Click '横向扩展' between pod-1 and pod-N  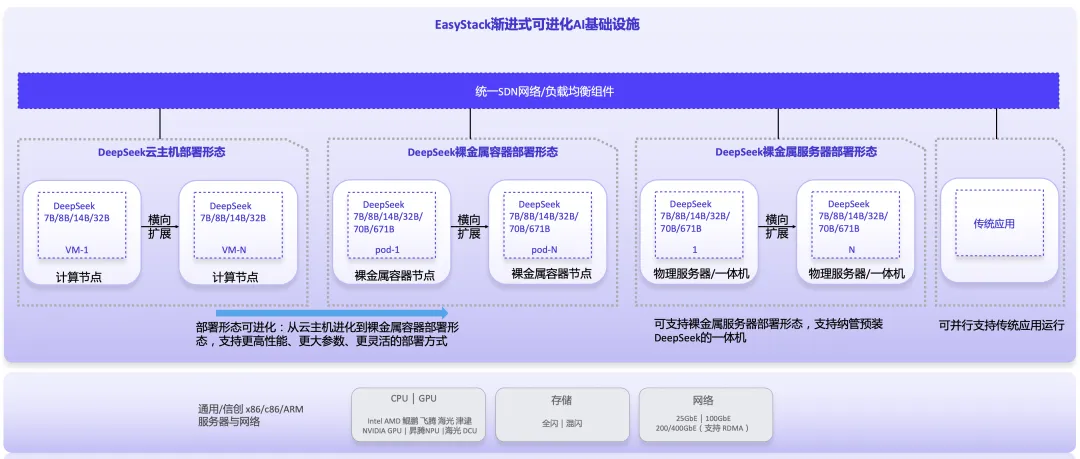(x=468, y=226)
